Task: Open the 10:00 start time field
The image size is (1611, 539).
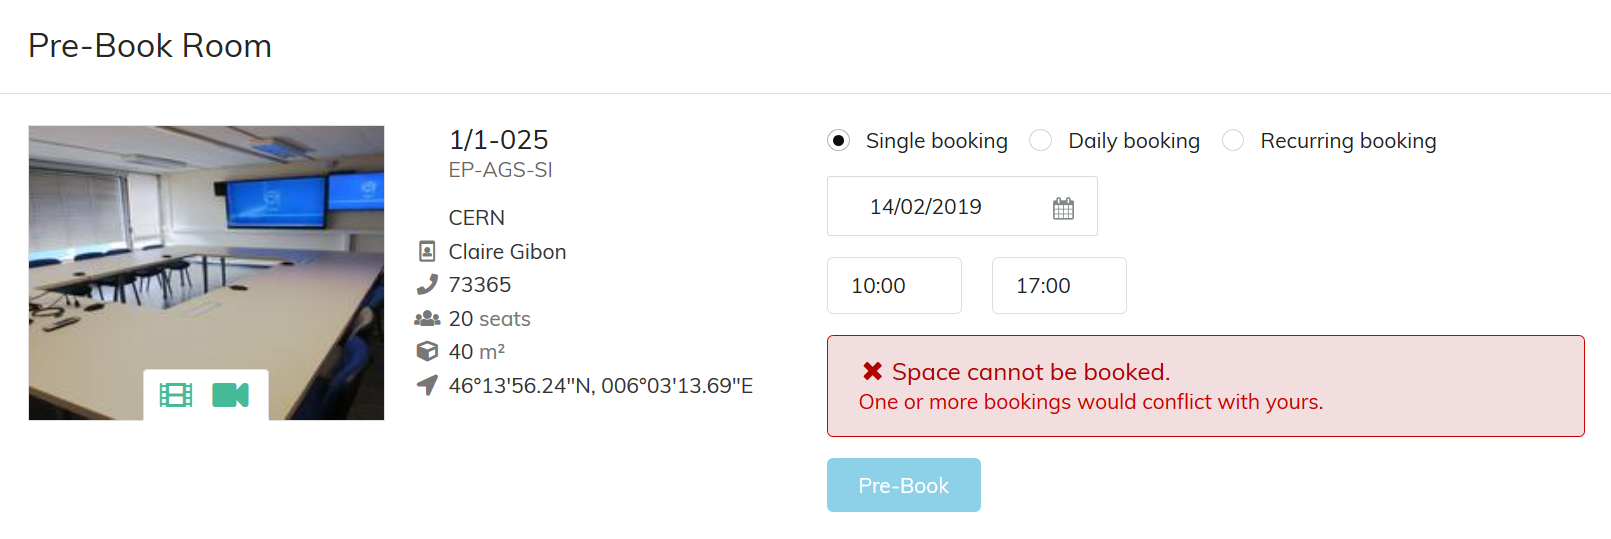Action: tap(894, 285)
